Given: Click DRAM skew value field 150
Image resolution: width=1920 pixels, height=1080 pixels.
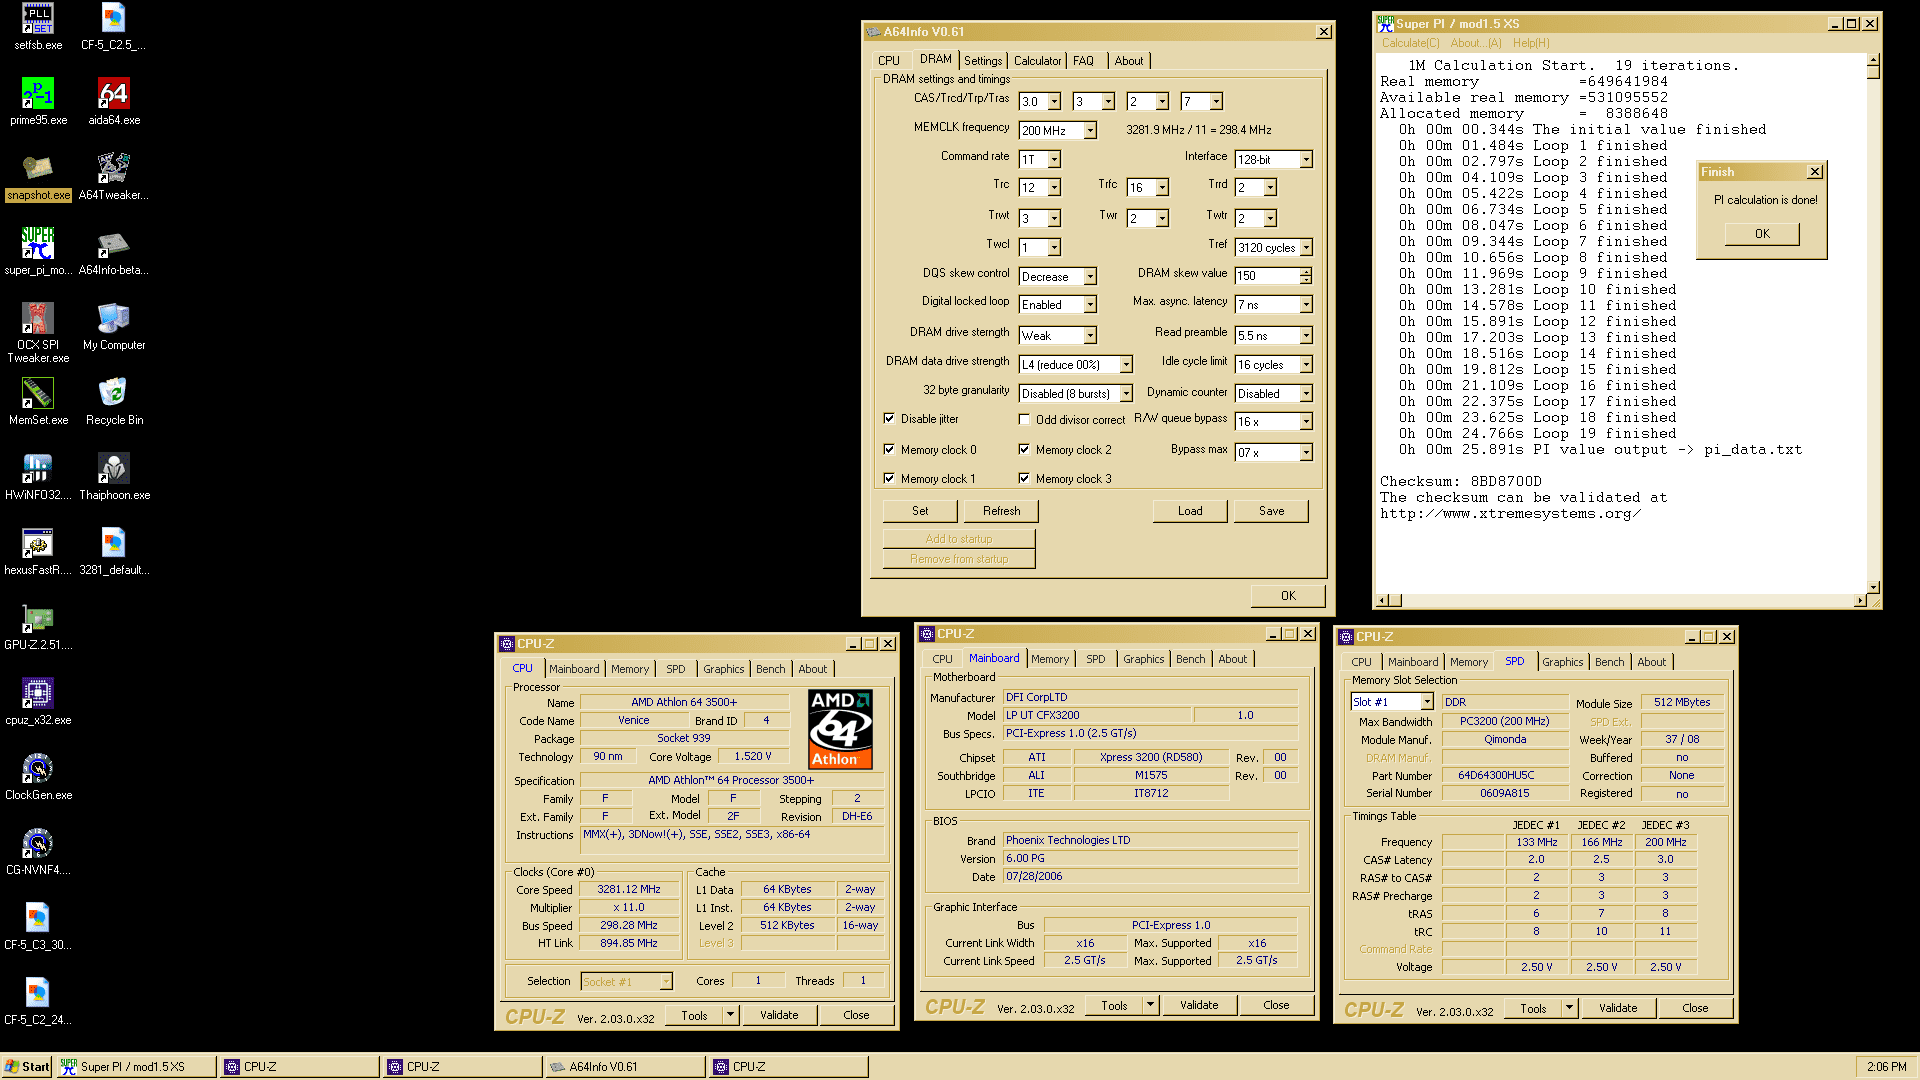Looking at the screenshot, I should click(1267, 276).
